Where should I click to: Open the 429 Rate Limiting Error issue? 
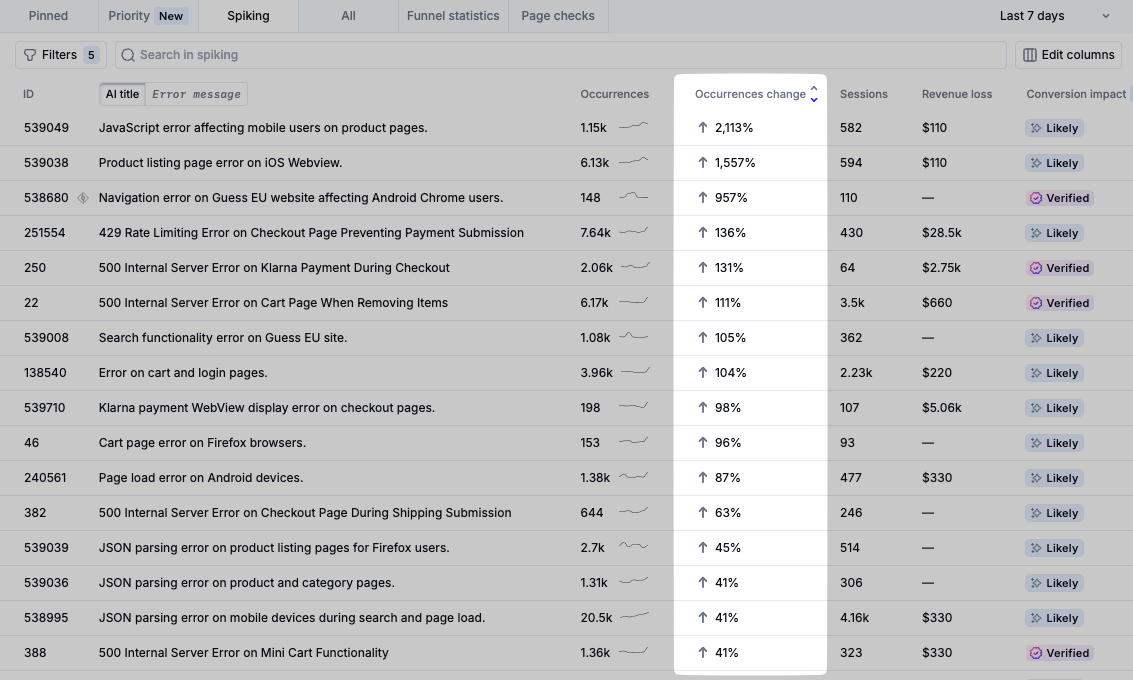point(311,233)
